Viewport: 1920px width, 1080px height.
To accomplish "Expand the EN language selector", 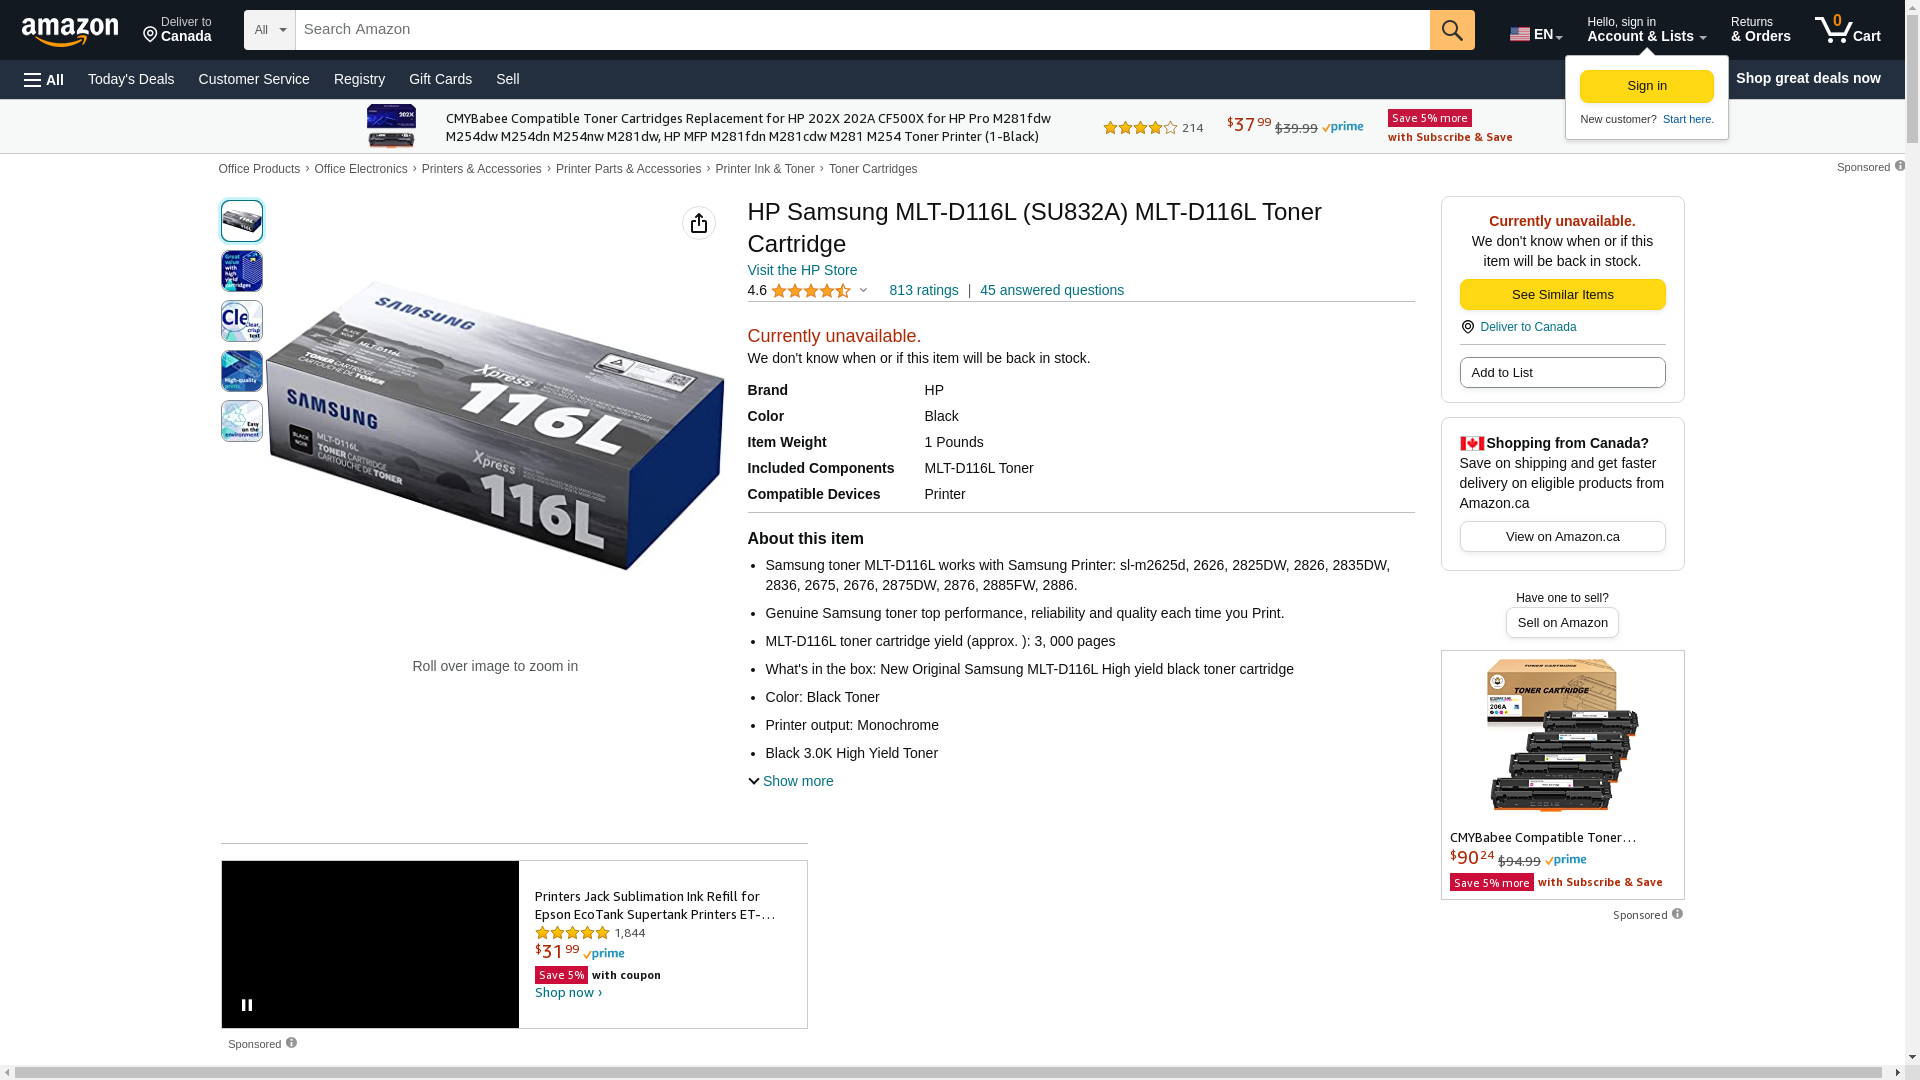I will pyautogui.click(x=1536, y=33).
